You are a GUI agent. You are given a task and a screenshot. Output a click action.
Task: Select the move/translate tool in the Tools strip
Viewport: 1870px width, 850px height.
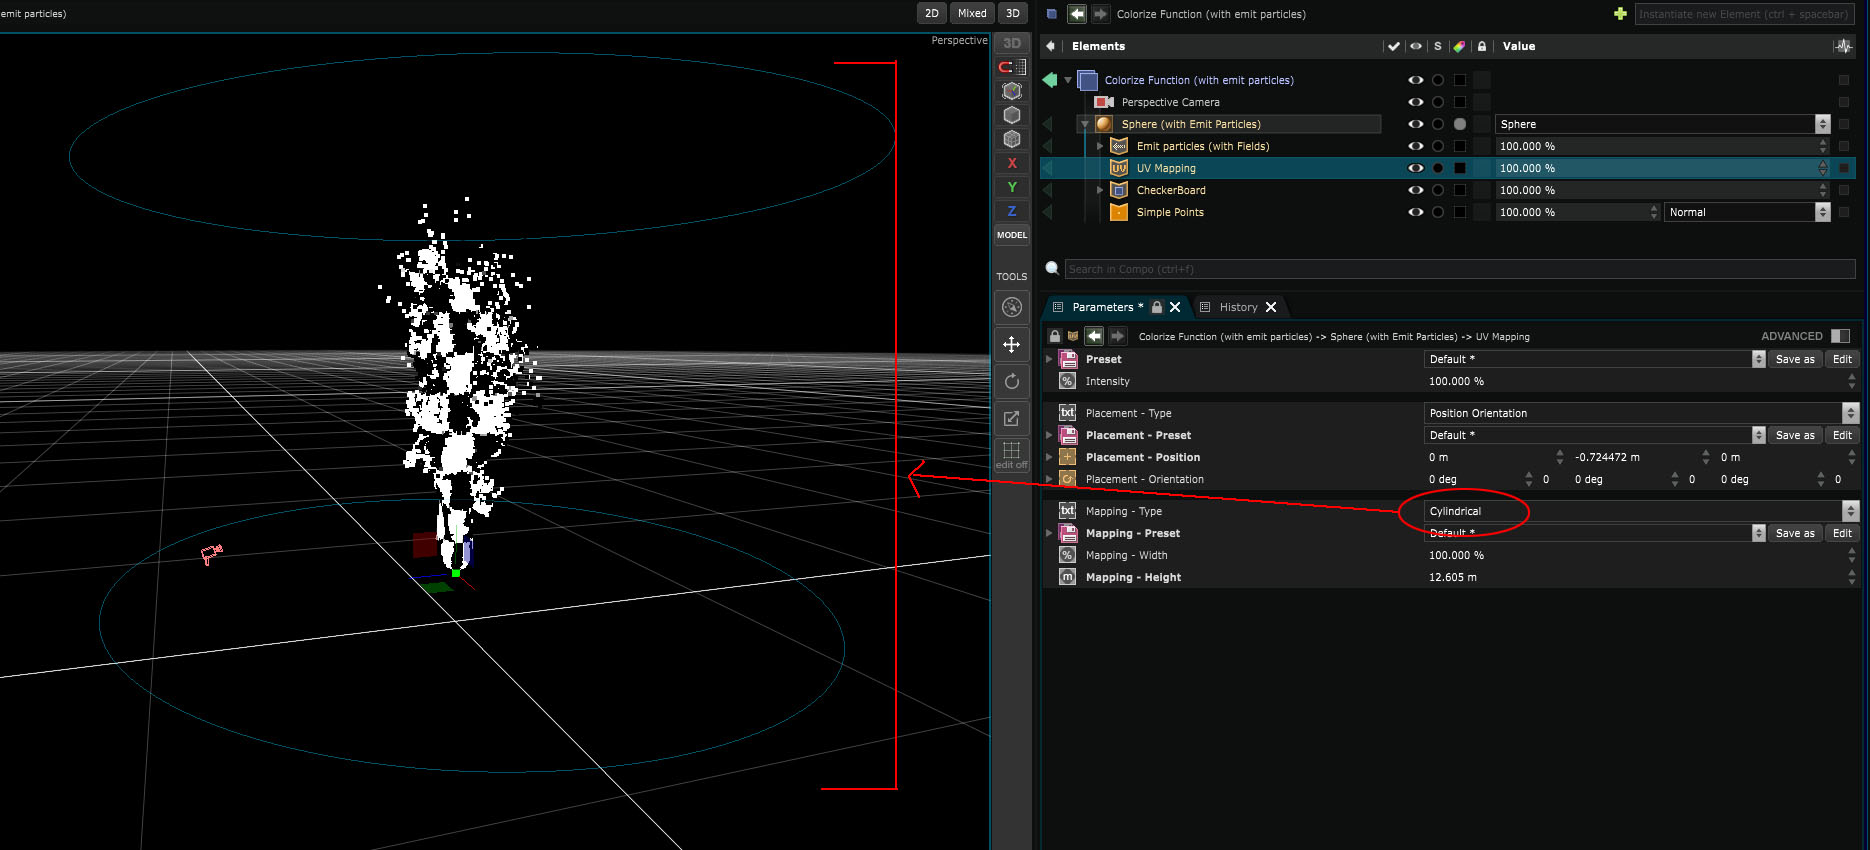pyautogui.click(x=1011, y=345)
